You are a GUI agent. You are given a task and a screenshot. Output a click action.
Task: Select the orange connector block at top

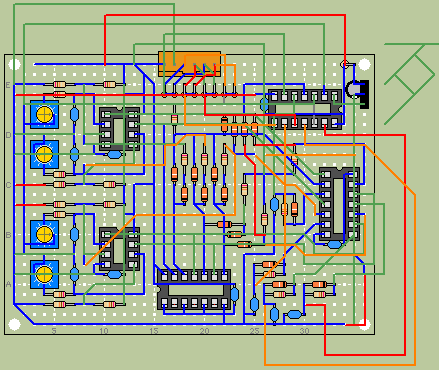coord(189,64)
